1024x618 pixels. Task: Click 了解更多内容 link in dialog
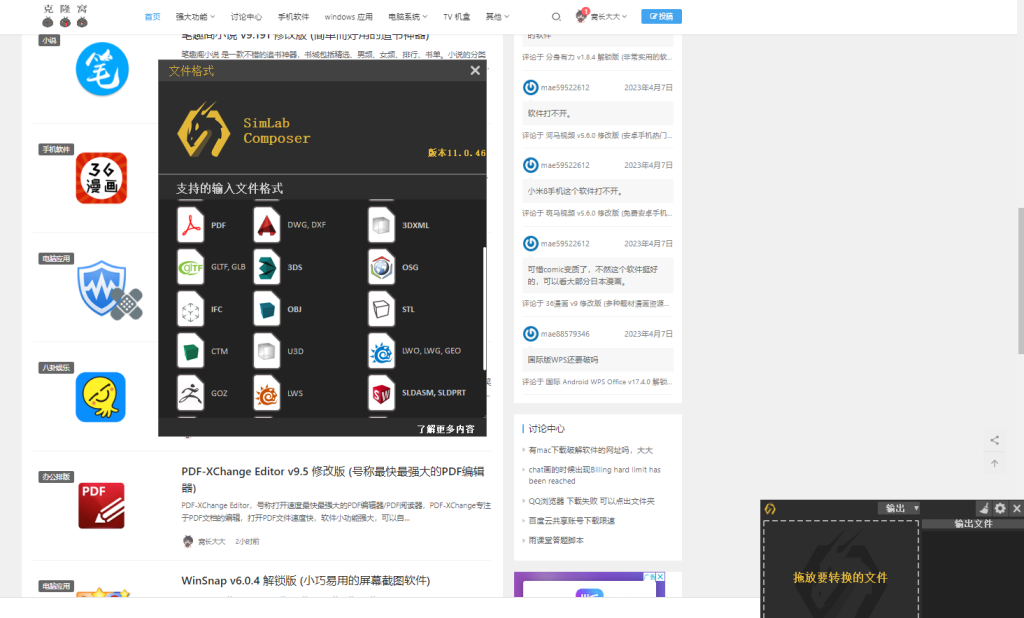coord(446,429)
